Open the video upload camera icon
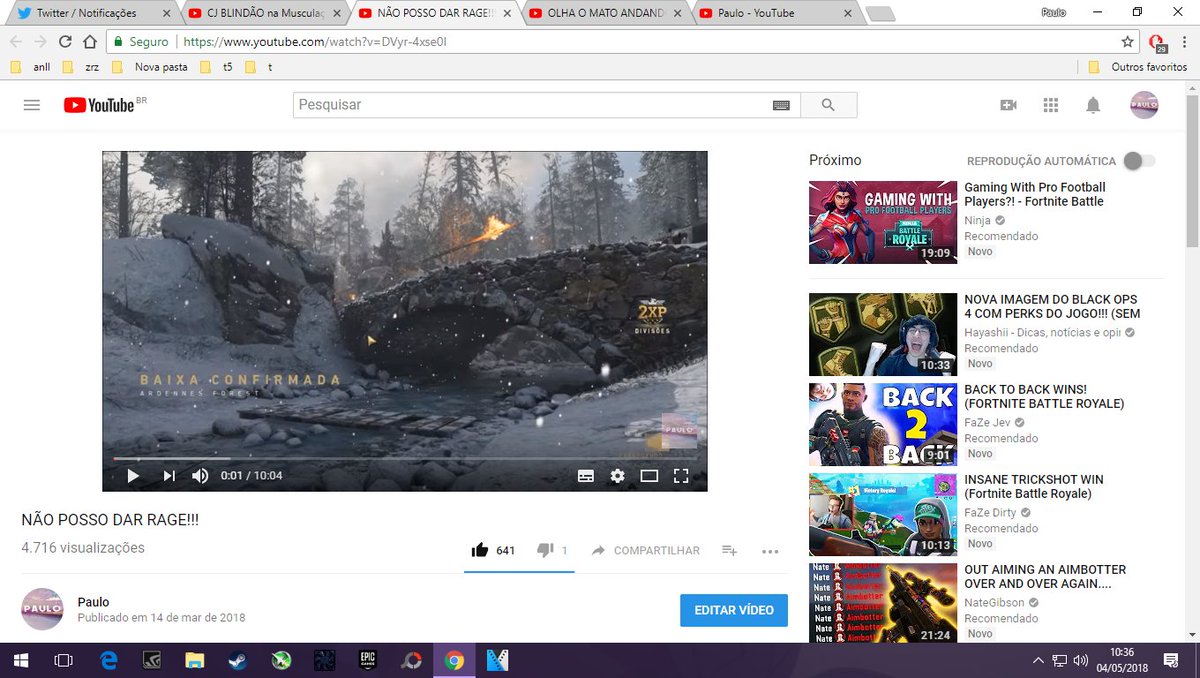Screen dimensions: 1200x678 pos(1008,105)
